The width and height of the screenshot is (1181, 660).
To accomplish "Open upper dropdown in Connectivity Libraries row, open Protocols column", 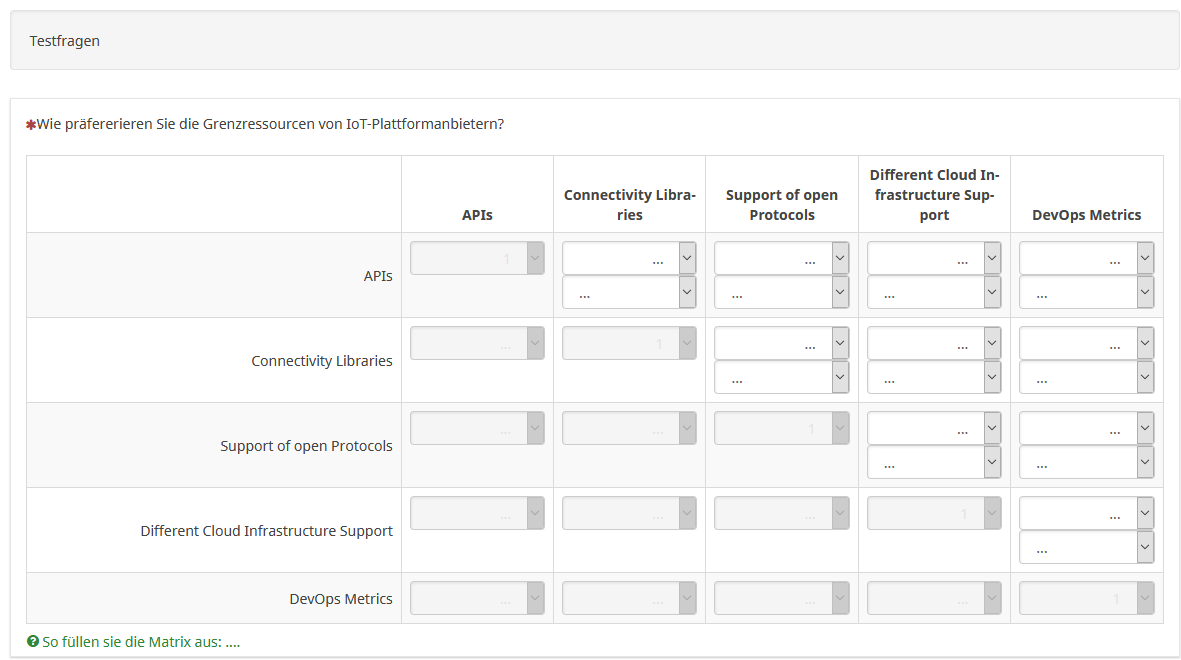I will click(x=781, y=343).
